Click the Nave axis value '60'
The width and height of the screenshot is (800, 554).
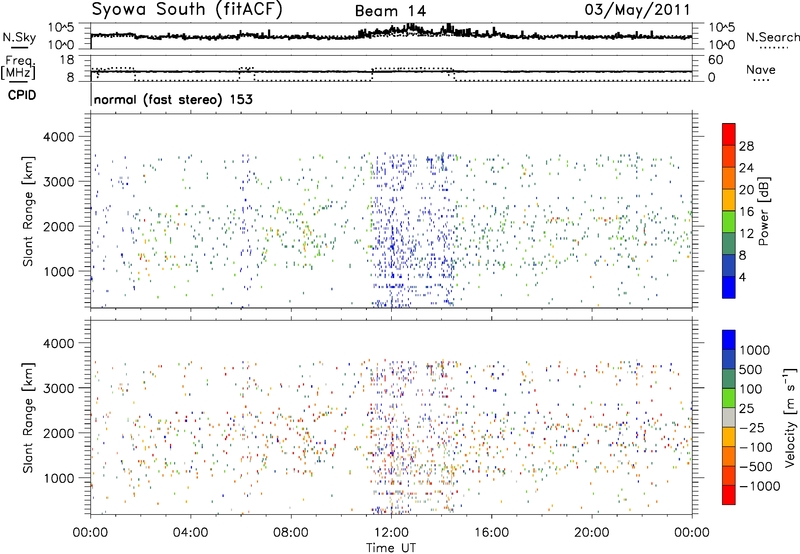pyautogui.click(x=715, y=60)
